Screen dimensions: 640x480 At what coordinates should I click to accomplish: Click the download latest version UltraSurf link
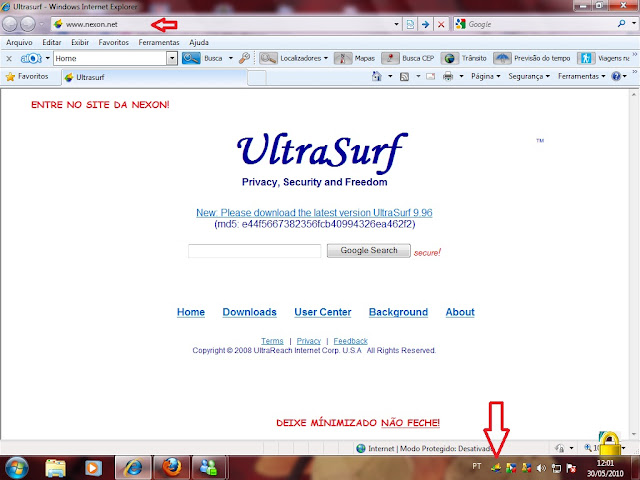314,213
